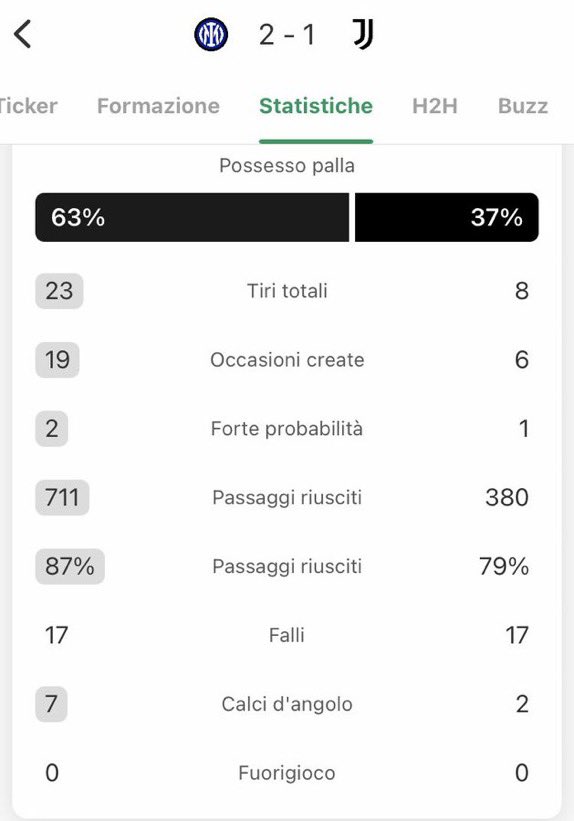Select the Statistiche tab
The width and height of the screenshot is (574, 821).
[316, 106]
